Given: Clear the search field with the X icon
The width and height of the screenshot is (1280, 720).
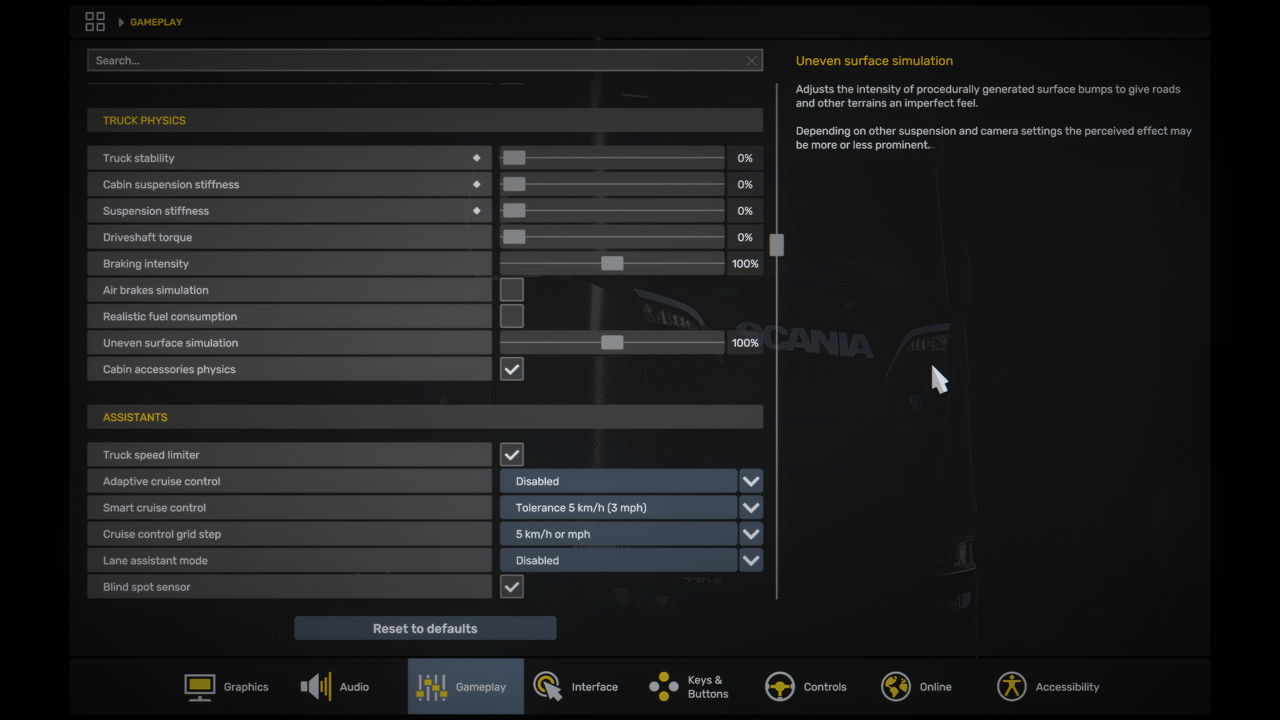Looking at the screenshot, I should pyautogui.click(x=752, y=61).
